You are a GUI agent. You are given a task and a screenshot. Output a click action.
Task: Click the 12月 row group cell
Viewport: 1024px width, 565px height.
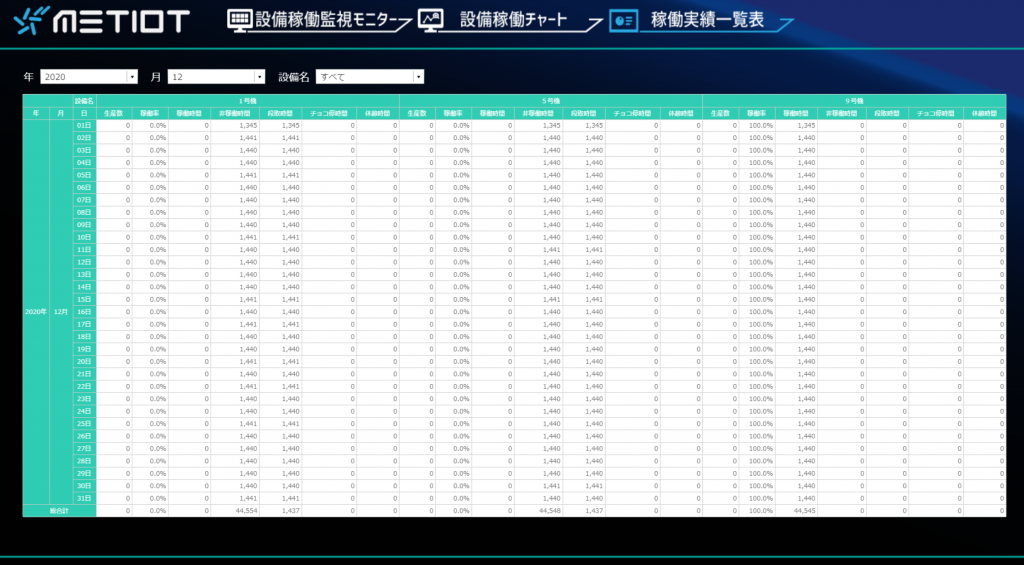(61, 312)
